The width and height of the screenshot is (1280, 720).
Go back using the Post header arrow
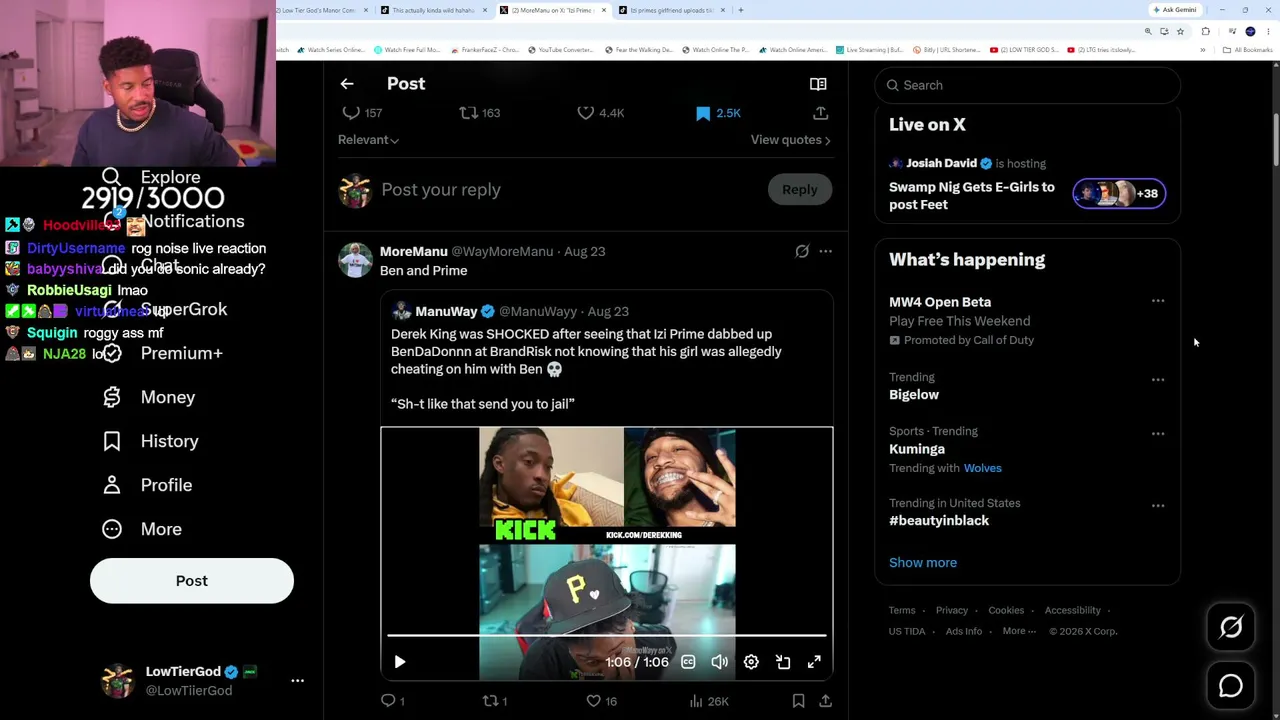pos(347,84)
